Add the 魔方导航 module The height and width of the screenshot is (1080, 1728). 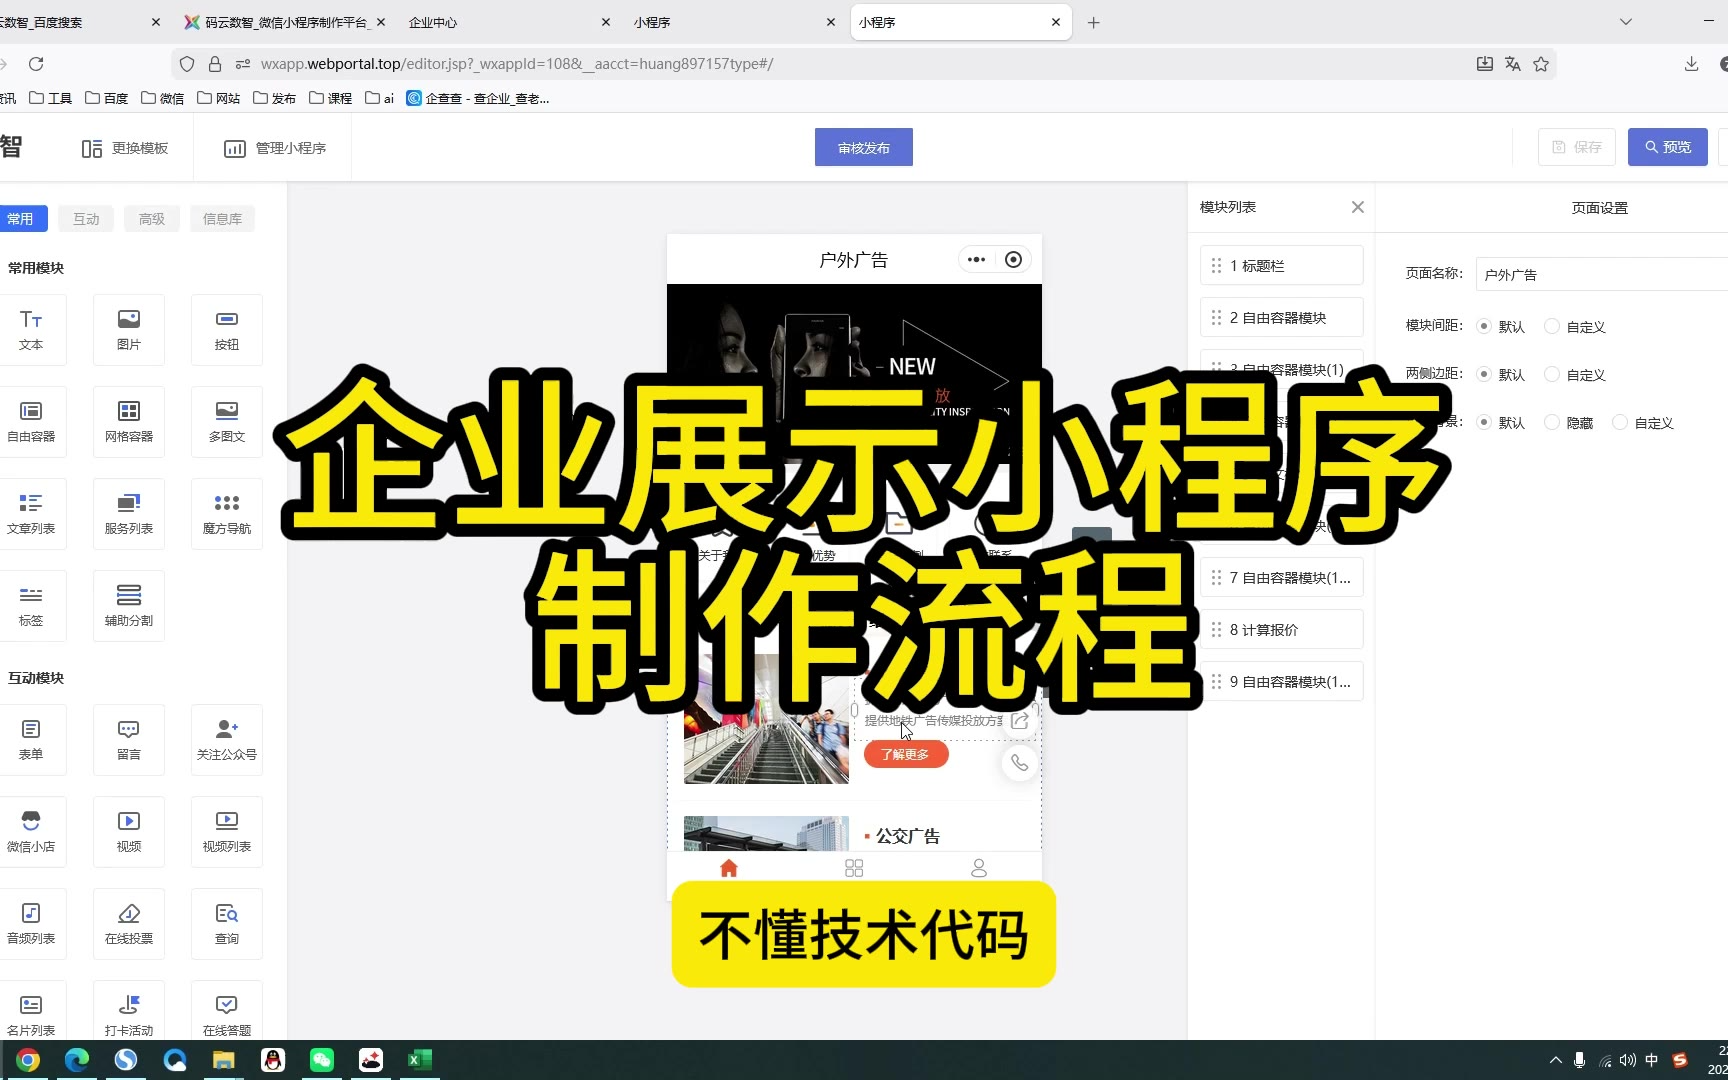[x=227, y=514]
